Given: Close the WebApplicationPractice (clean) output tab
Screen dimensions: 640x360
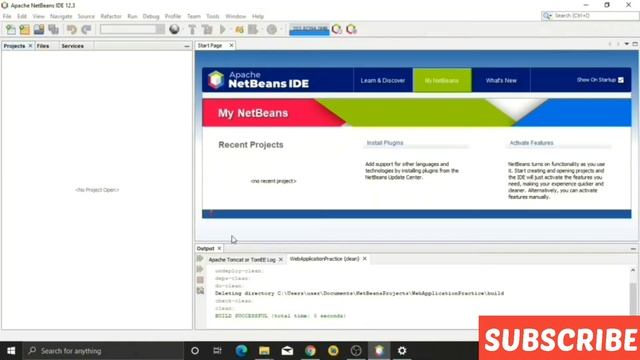Looking at the screenshot, I should 364,259.
